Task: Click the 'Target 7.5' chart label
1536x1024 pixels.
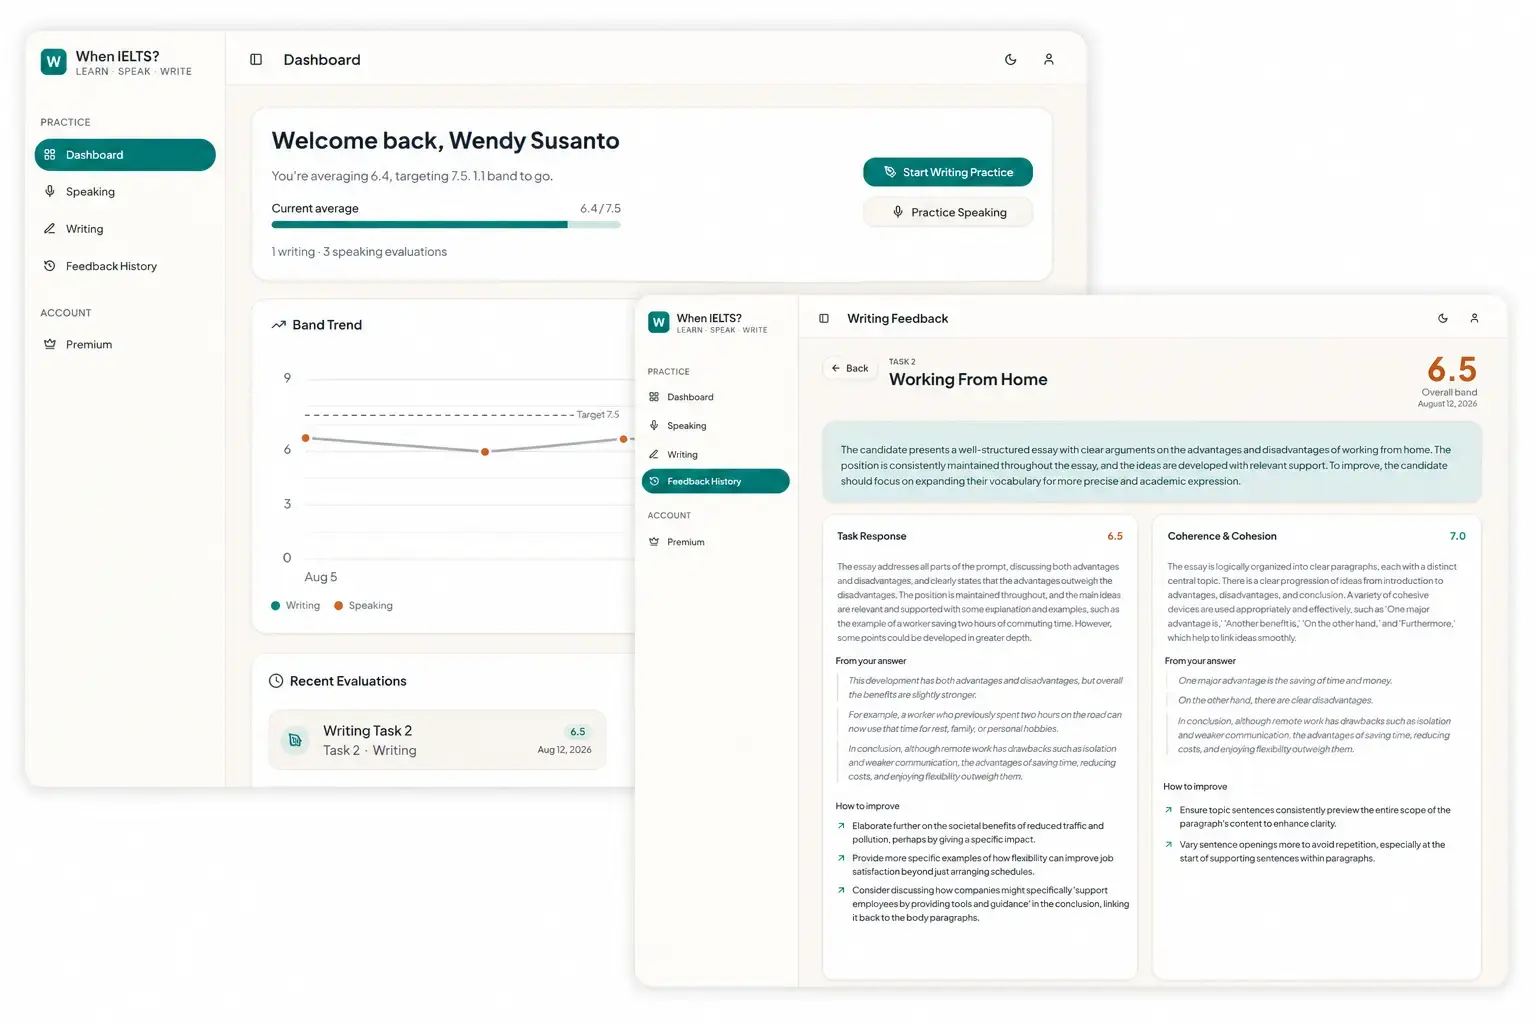Action: [x=598, y=415]
